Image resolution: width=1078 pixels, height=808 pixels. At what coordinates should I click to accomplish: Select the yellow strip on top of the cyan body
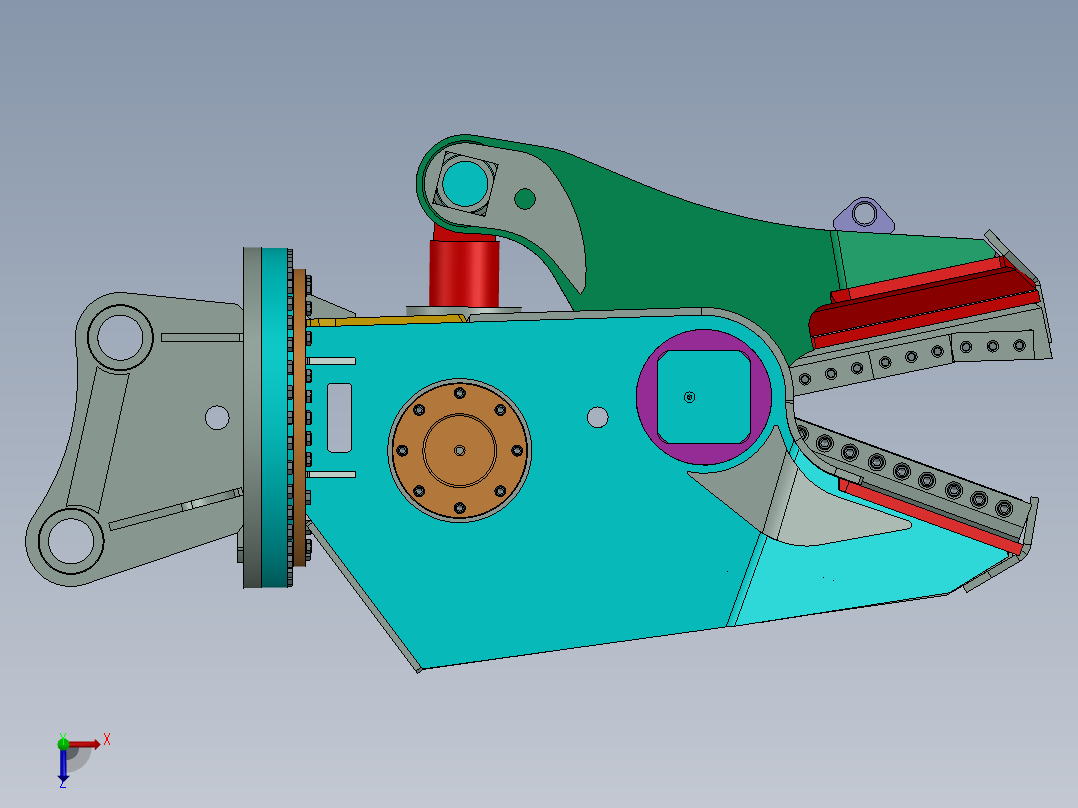(388, 320)
